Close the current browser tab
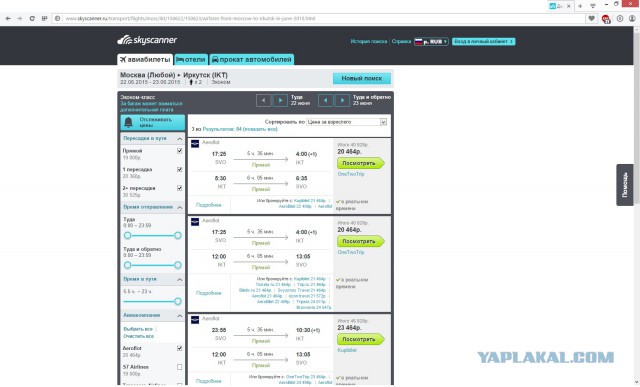640x387 pixels. pos(569,6)
